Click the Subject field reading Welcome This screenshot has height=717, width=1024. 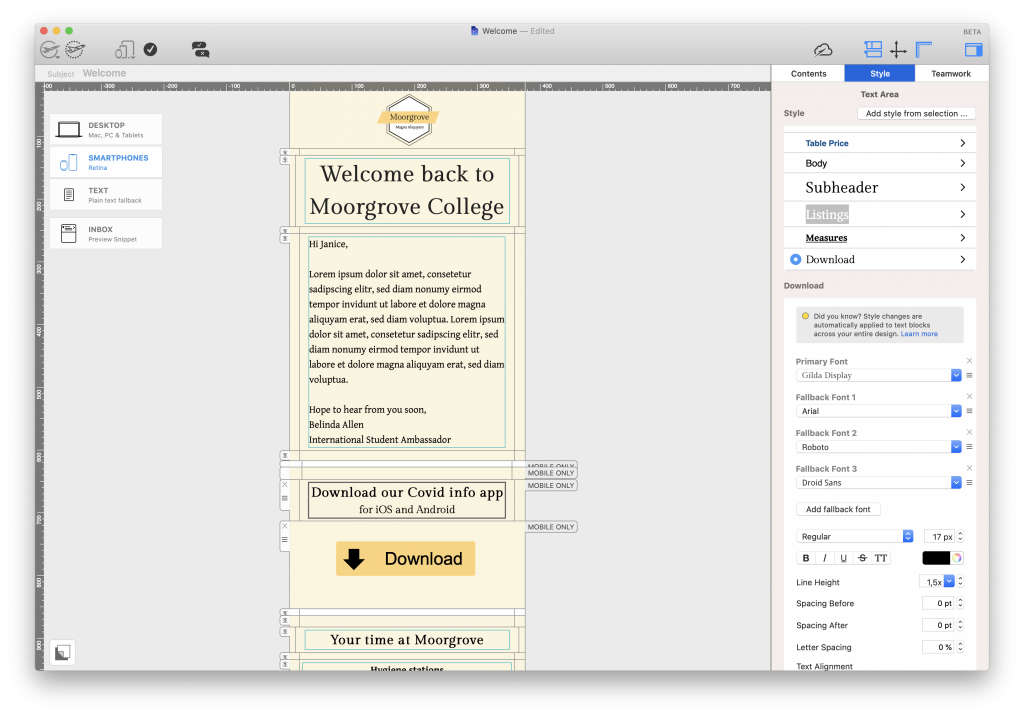coord(104,73)
